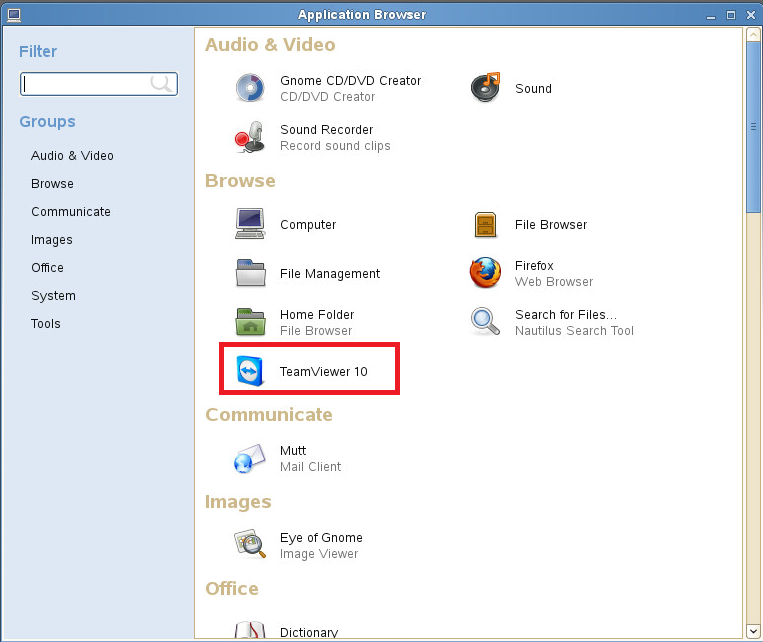
Task: Launch Sound Recorder microphone icon
Action: [250, 137]
